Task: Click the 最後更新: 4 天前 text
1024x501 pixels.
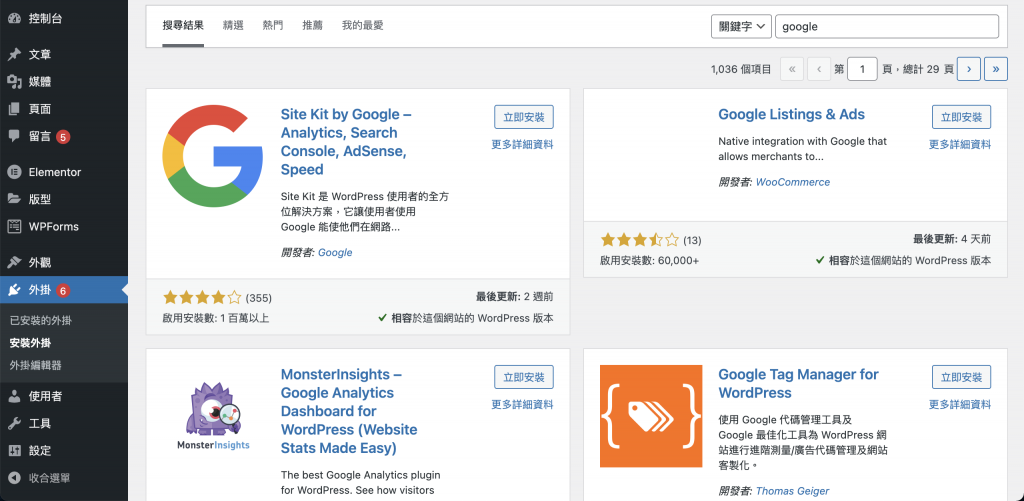Action: click(952, 239)
